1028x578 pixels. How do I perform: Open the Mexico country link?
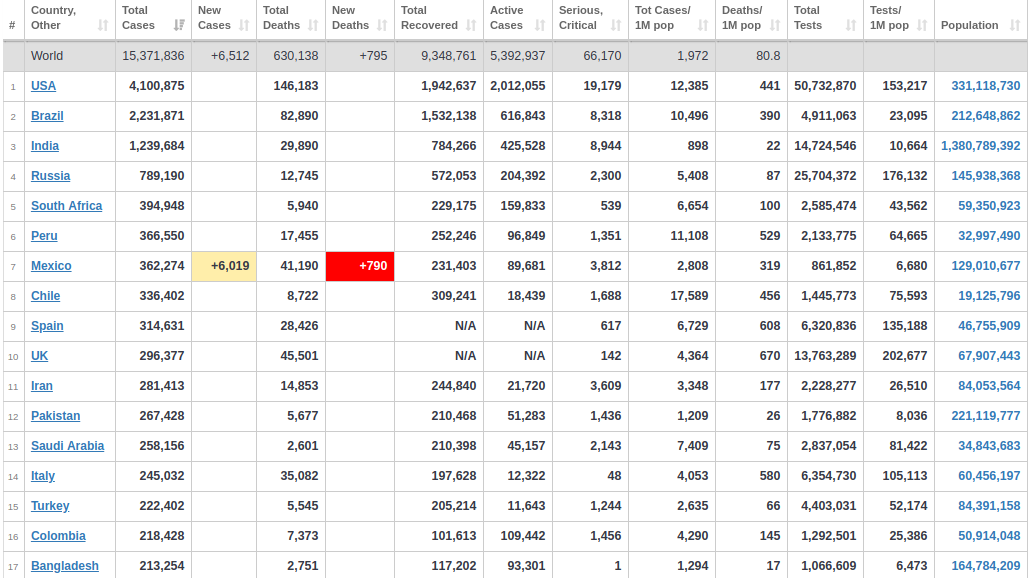tap(51, 266)
